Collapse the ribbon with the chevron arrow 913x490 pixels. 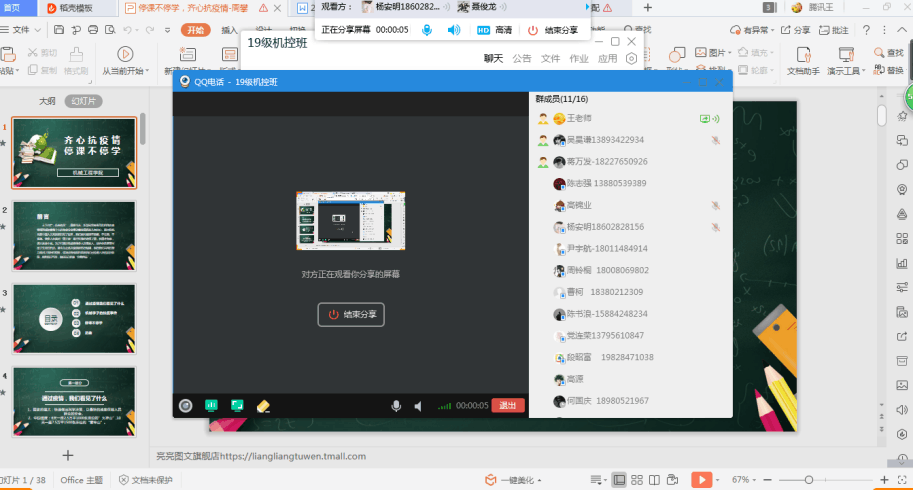[x=902, y=30]
